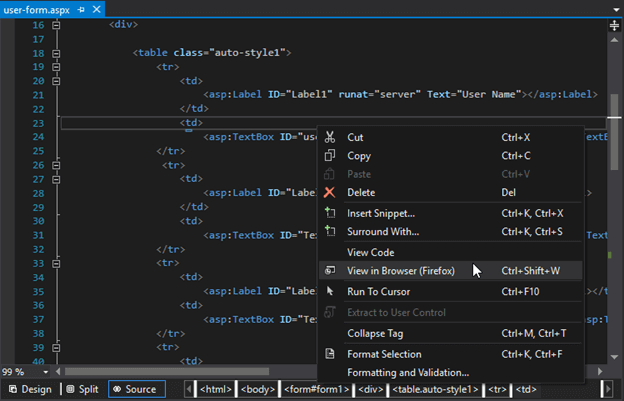Choose View in Browser (Firefox)
Viewport: 624px width, 401px height.
(400, 270)
